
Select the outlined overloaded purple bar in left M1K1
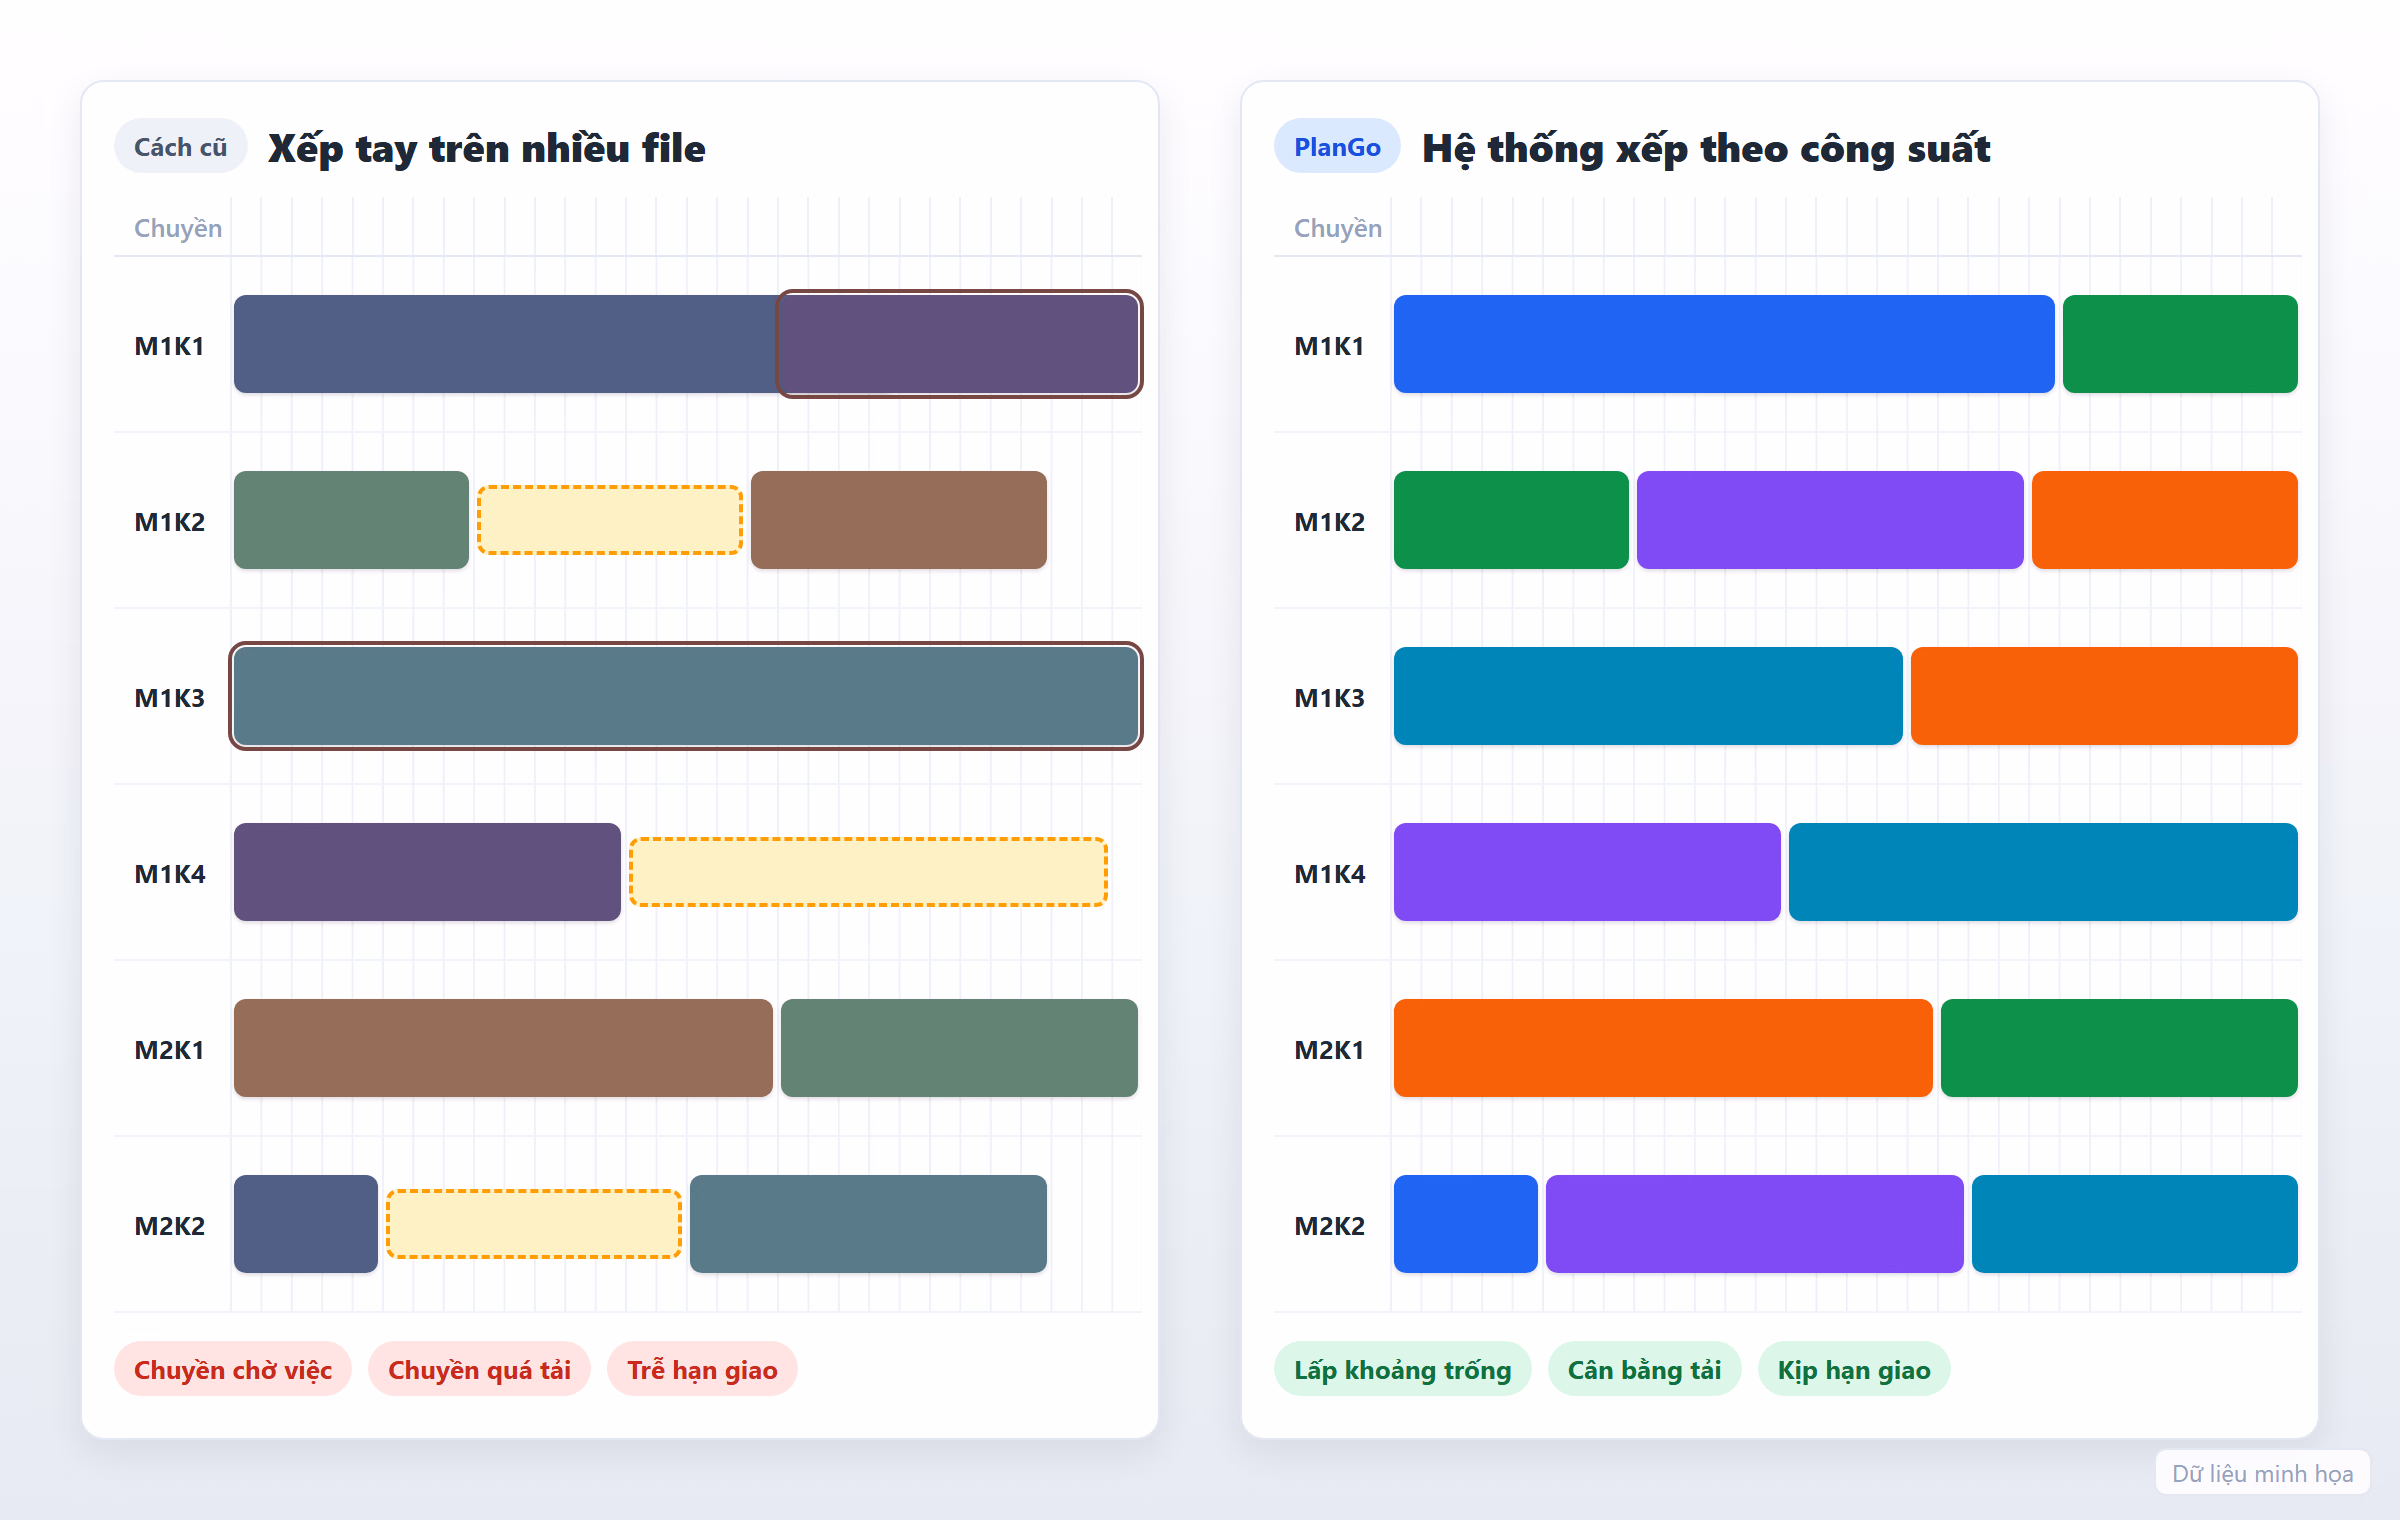tap(959, 344)
